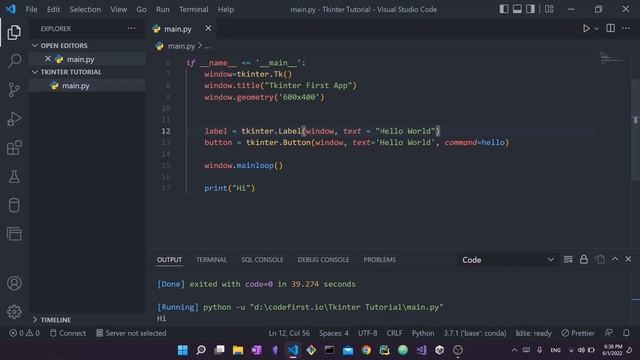Toggle the bottom panel layout icon
640x360 pixels.
point(517,9)
